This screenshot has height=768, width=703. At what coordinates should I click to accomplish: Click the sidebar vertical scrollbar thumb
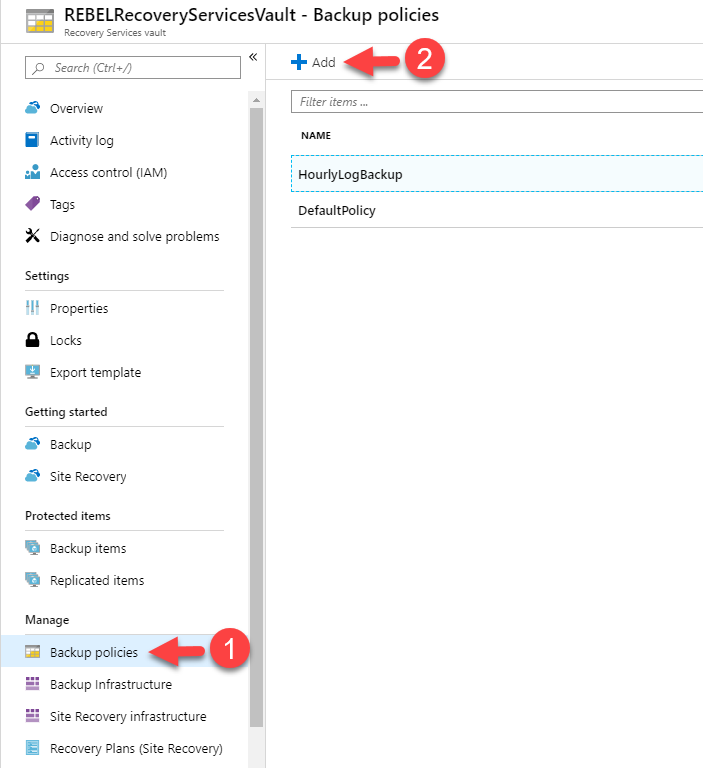click(256, 418)
